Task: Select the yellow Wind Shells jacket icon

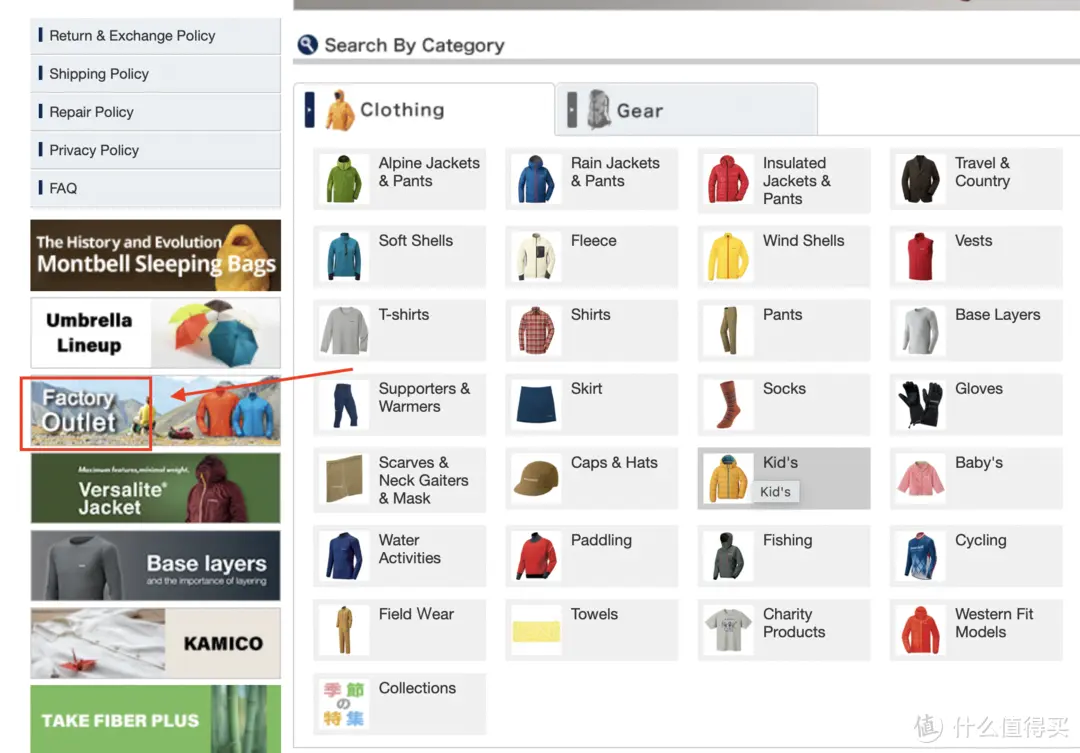Action: (x=728, y=257)
